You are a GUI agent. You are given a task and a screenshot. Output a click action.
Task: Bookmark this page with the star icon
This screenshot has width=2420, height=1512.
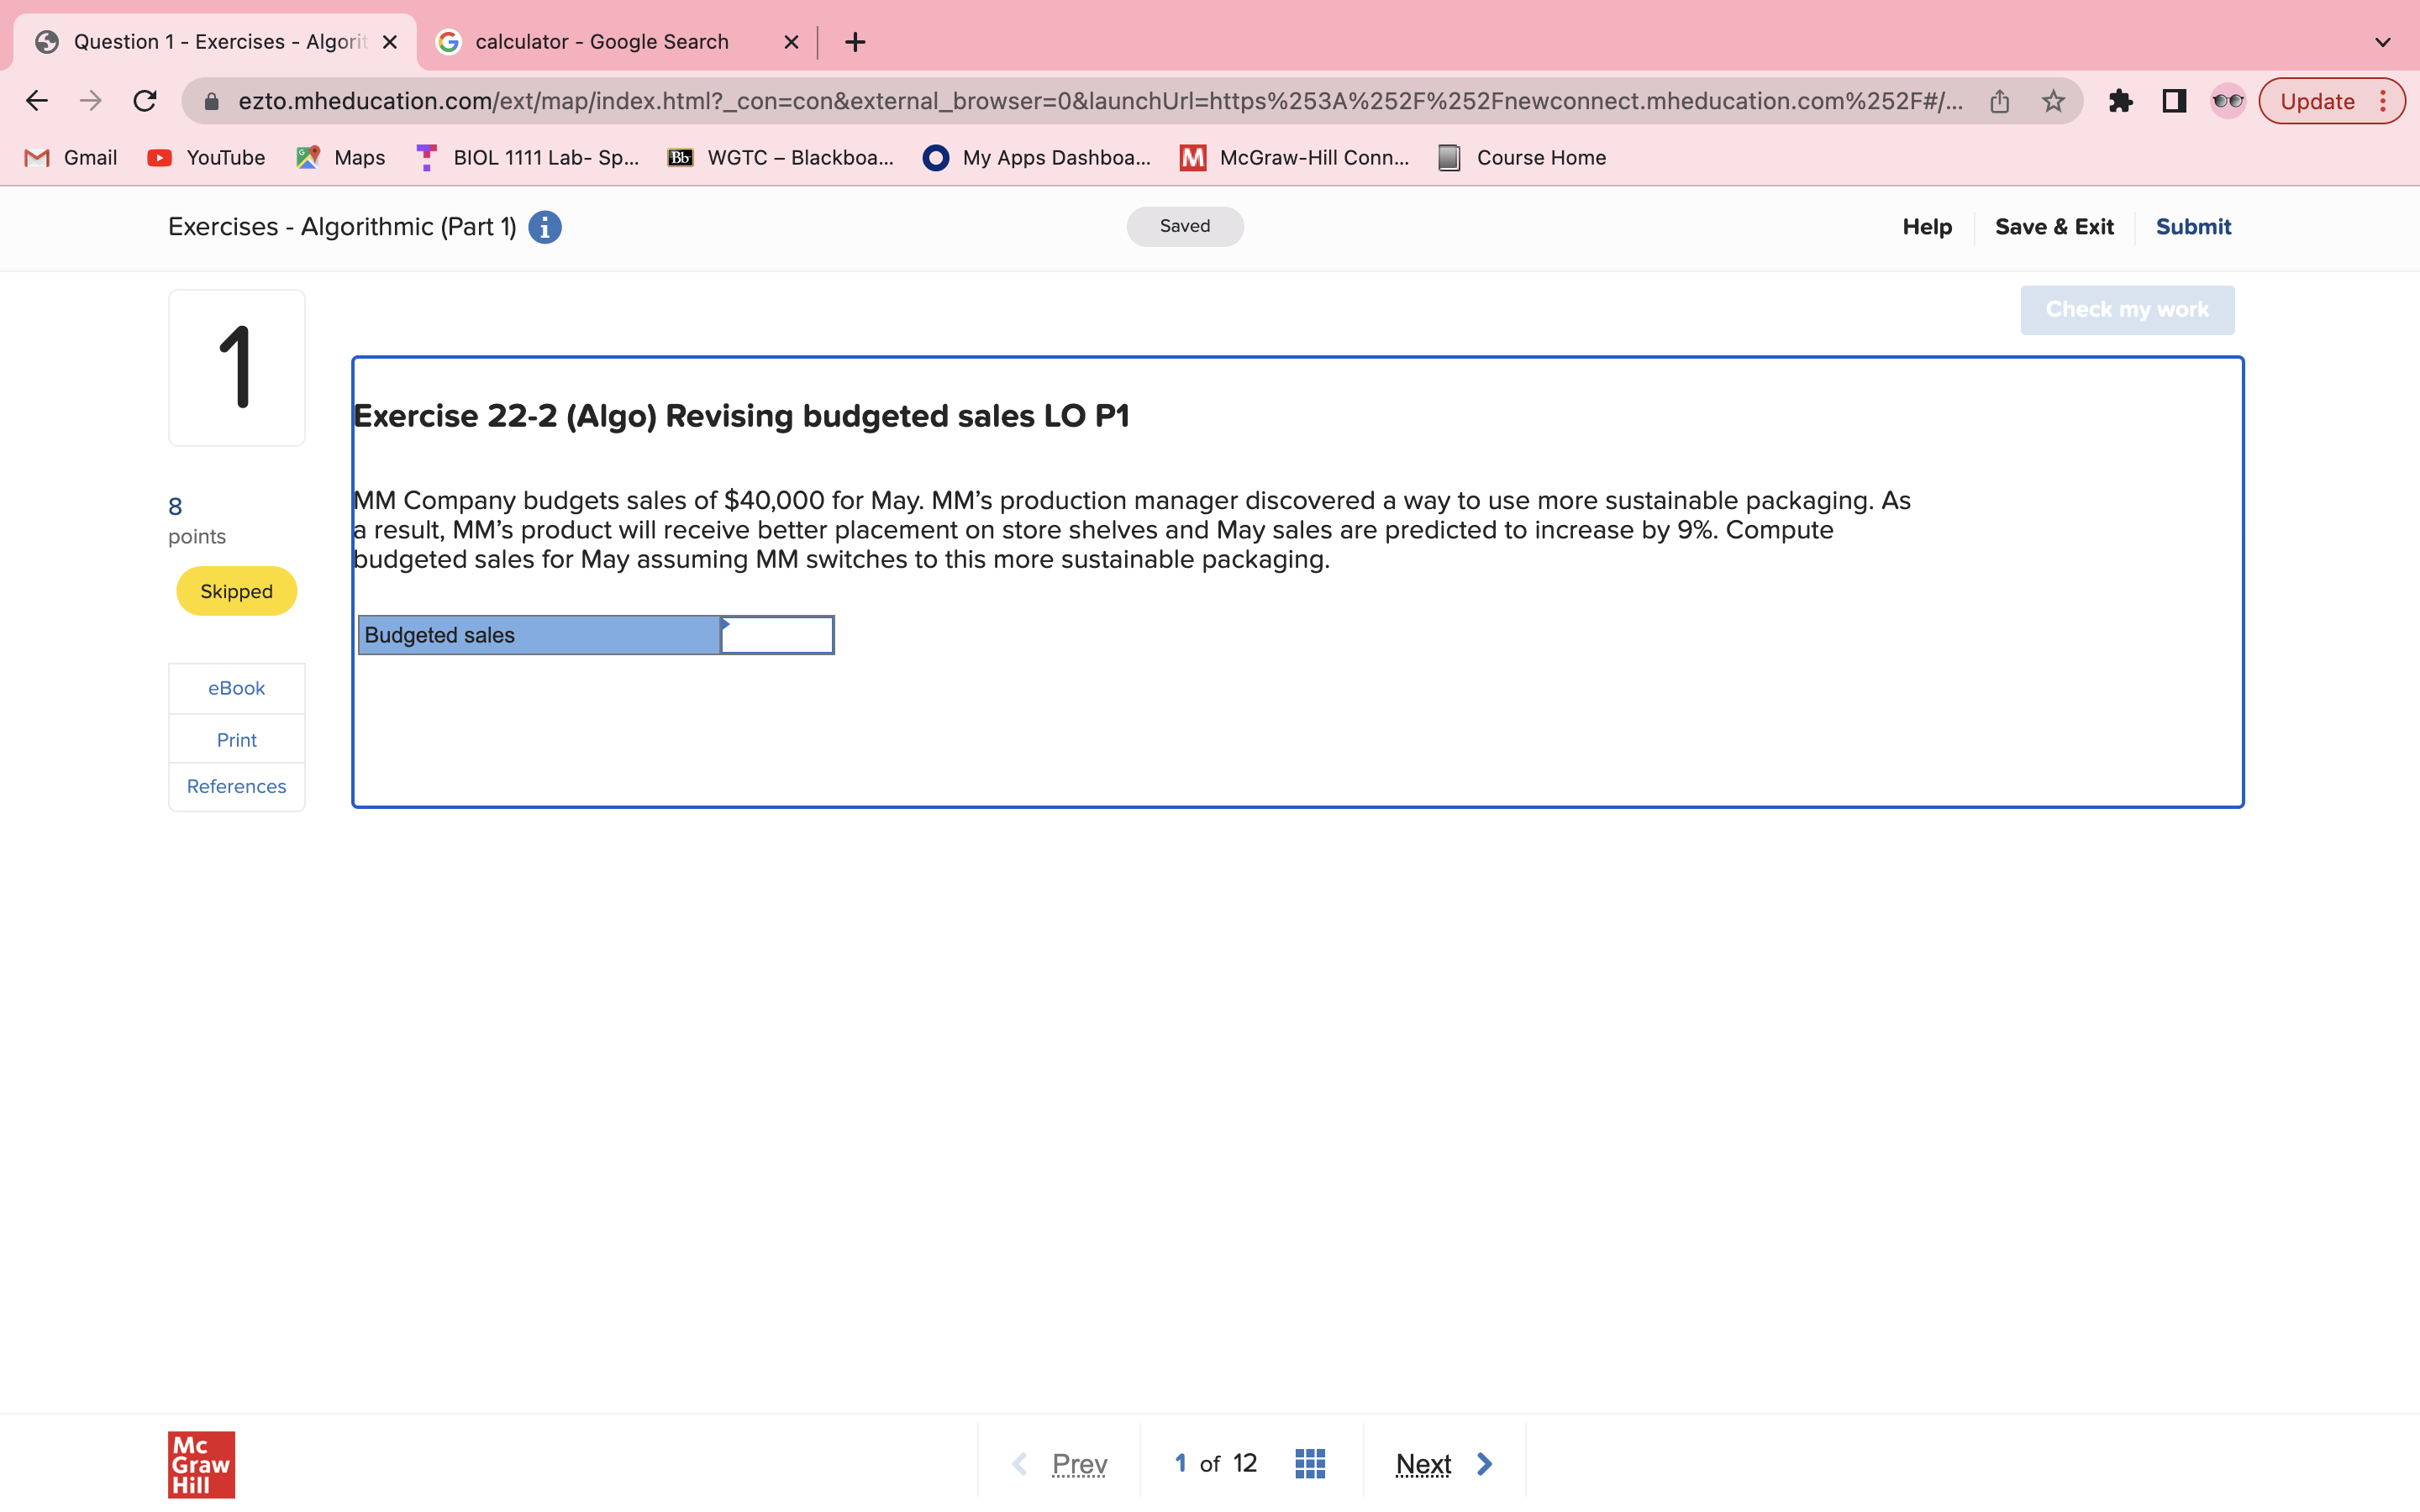coord(2052,100)
